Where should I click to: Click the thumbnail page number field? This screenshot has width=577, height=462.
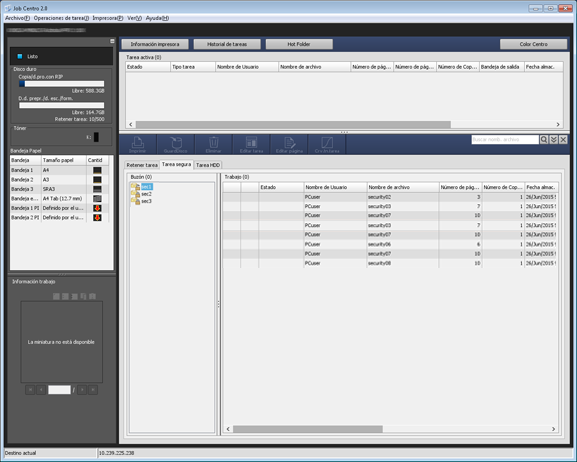[59, 389]
